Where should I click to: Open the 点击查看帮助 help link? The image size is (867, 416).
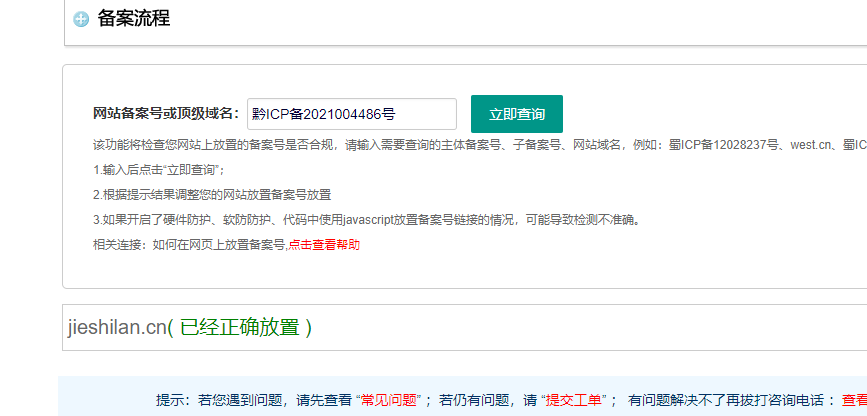324,244
